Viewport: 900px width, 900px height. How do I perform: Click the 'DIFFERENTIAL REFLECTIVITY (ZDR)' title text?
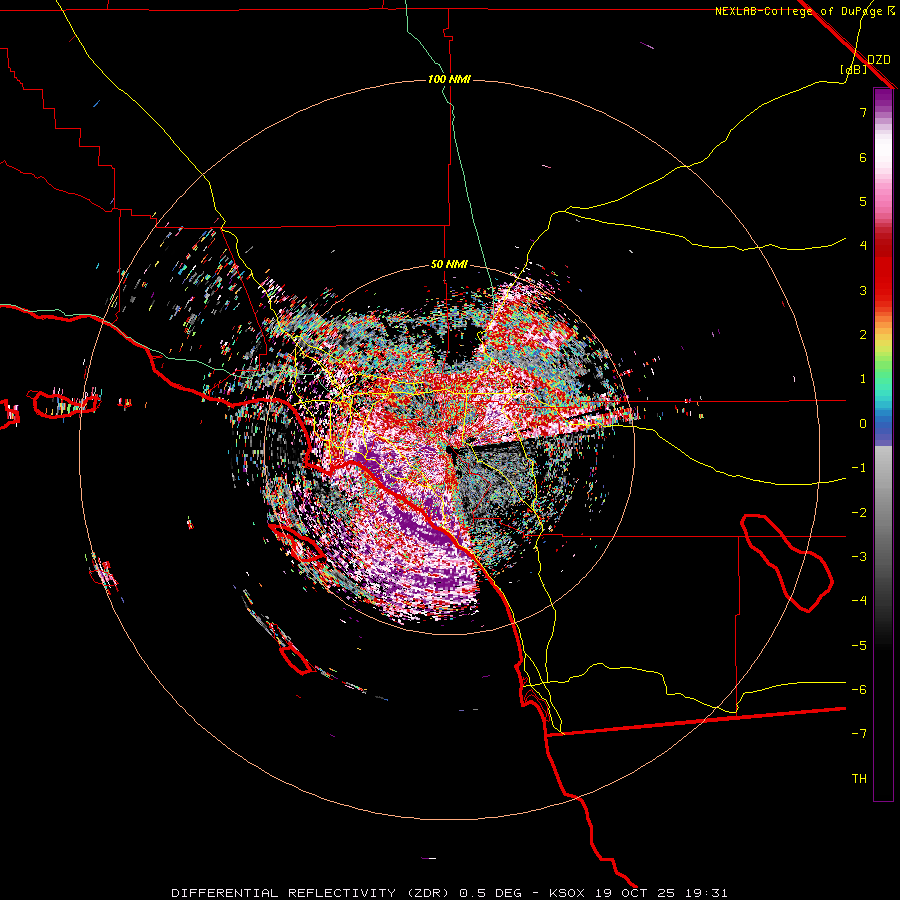coord(312,893)
